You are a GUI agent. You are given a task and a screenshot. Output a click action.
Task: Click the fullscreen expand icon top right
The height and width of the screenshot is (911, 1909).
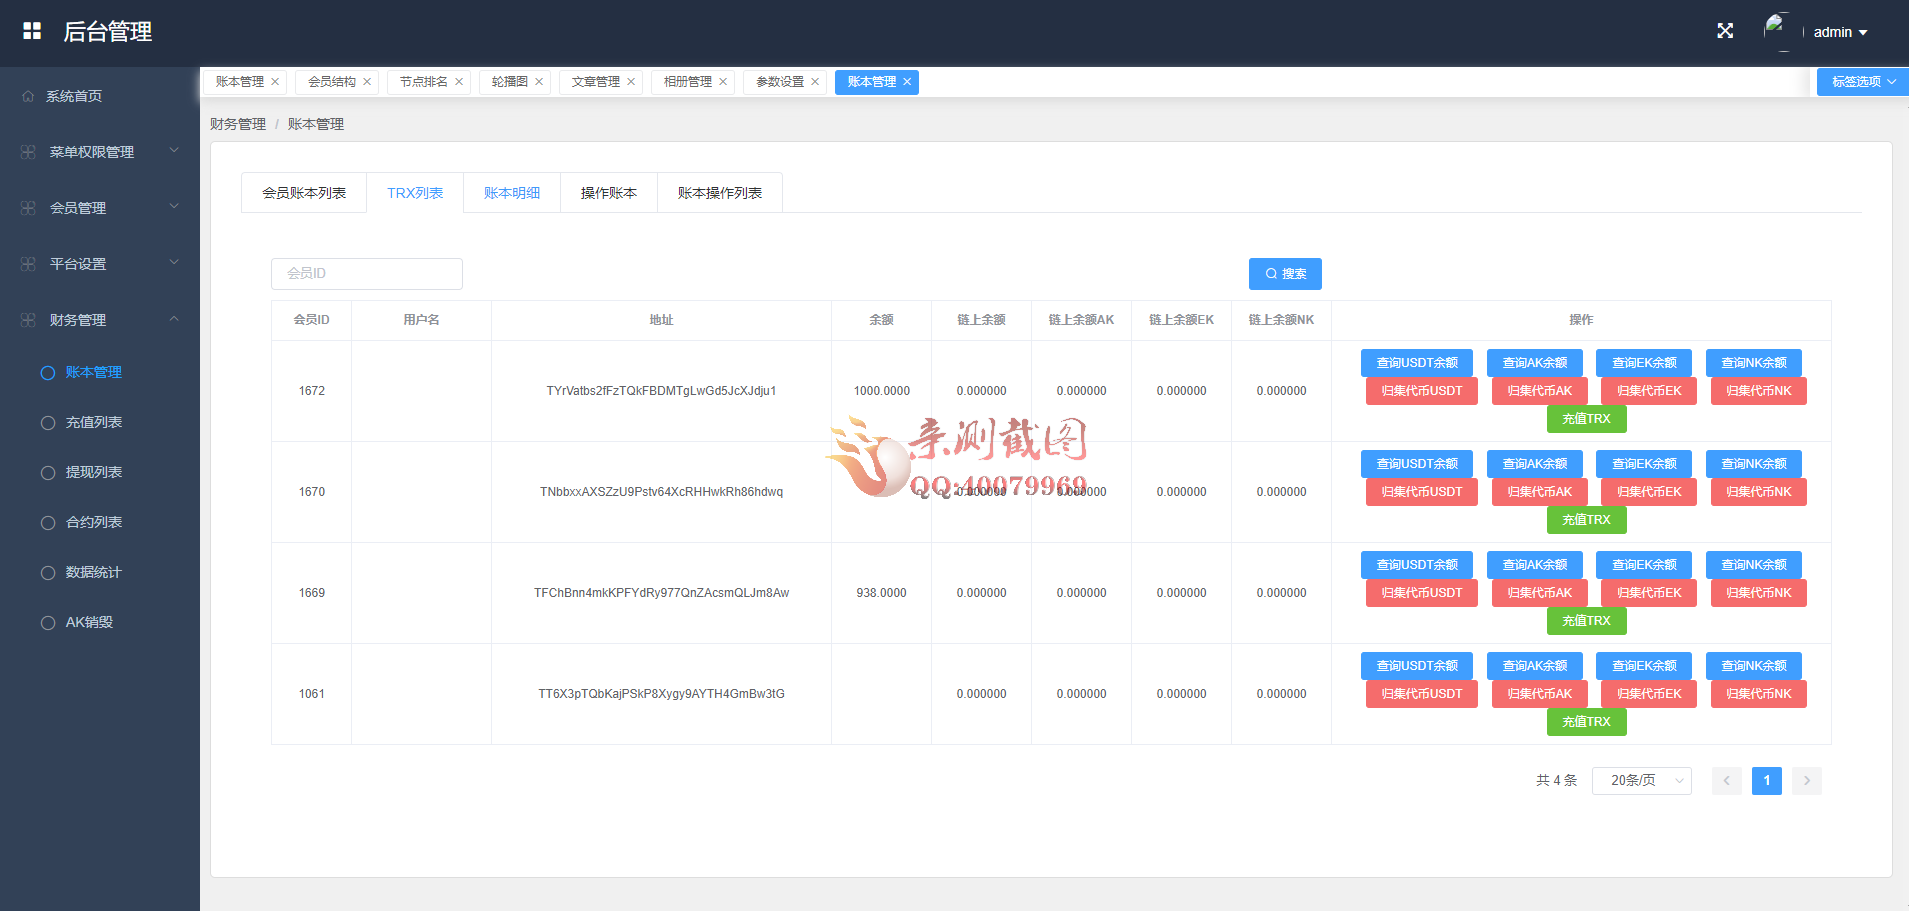(x=1725, y=31)
